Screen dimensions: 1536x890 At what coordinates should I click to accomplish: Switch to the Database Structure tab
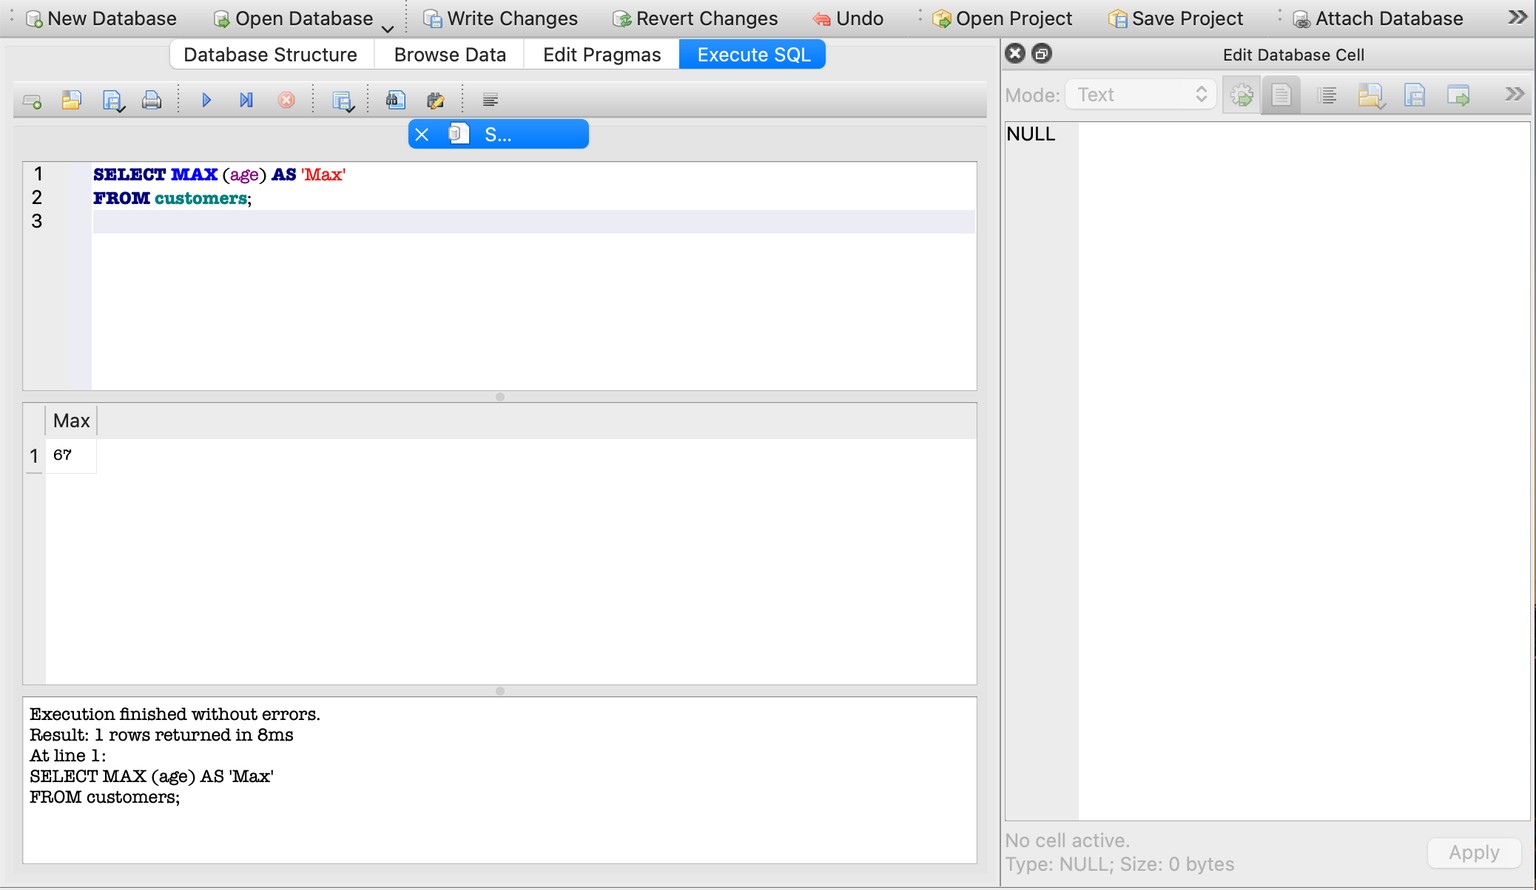270,55
